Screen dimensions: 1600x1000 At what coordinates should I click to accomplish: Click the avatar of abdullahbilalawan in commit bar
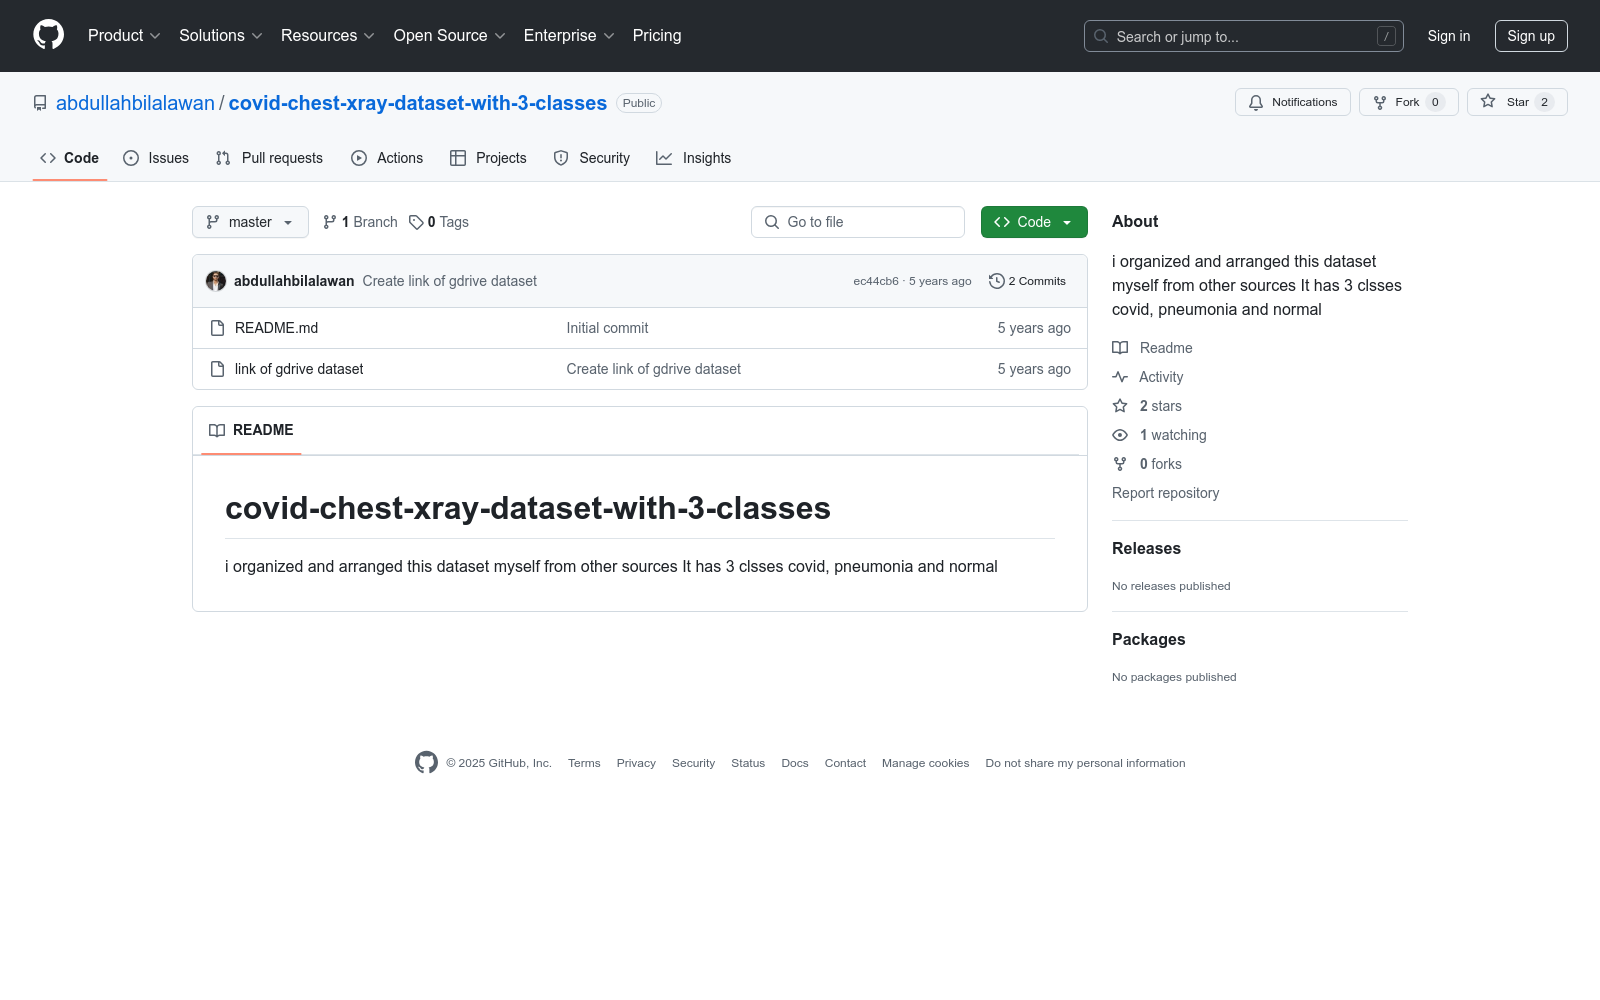click(x=216, y=281)
